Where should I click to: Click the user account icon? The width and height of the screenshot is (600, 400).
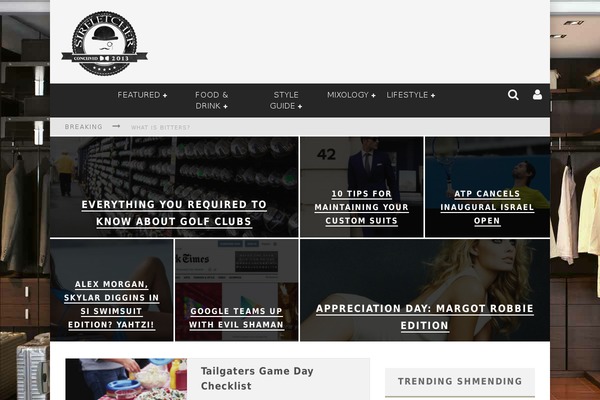(x=537, y=95)
